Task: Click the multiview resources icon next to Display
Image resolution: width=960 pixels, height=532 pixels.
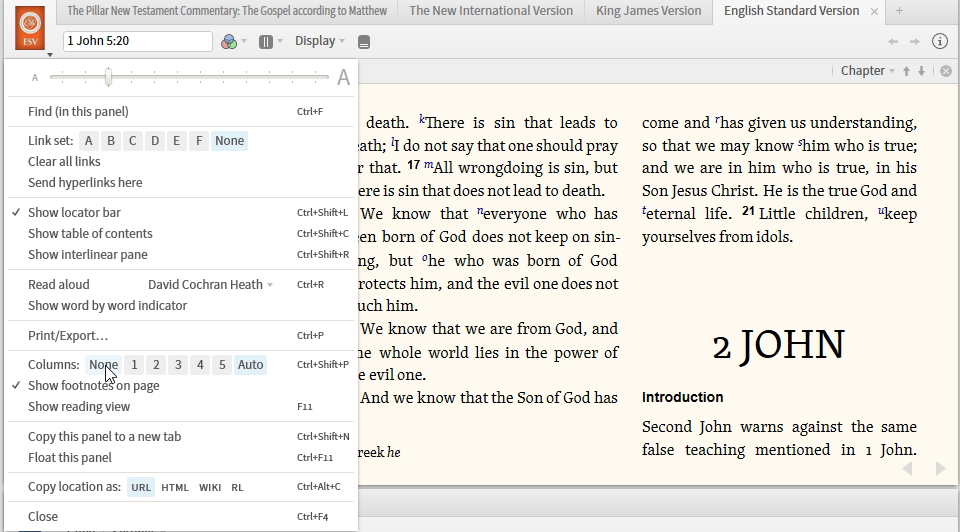Action: pyautogui.click(x=364, y=42)
